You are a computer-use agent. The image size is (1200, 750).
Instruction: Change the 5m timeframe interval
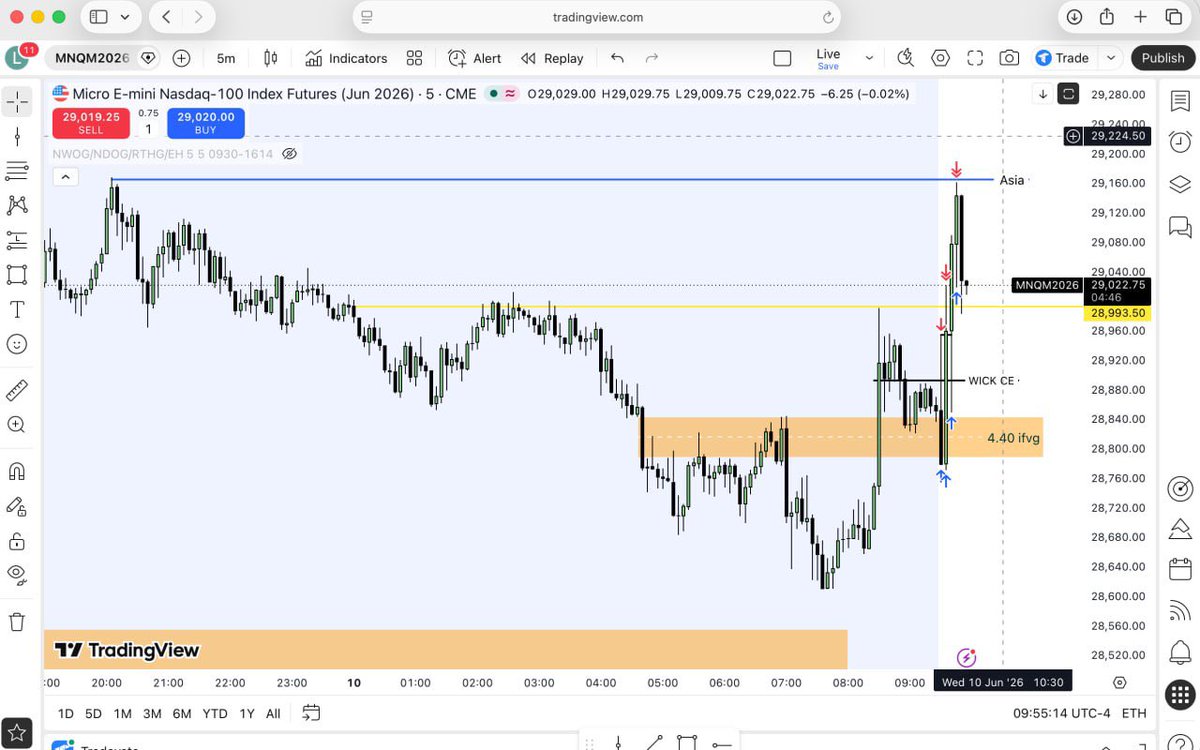pyautogui.click(x=226, y=58)
